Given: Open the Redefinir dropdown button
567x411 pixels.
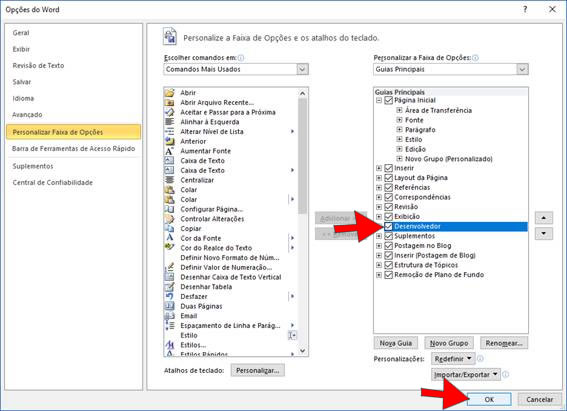Looking at the screenshot, I should [x=453, y=359].
